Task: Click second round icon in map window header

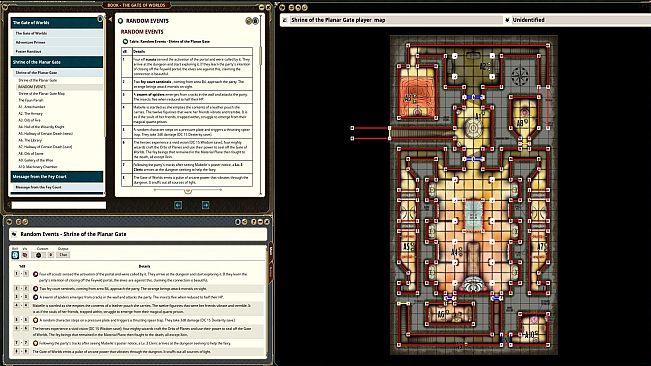Action: click(x=291, y=7)
